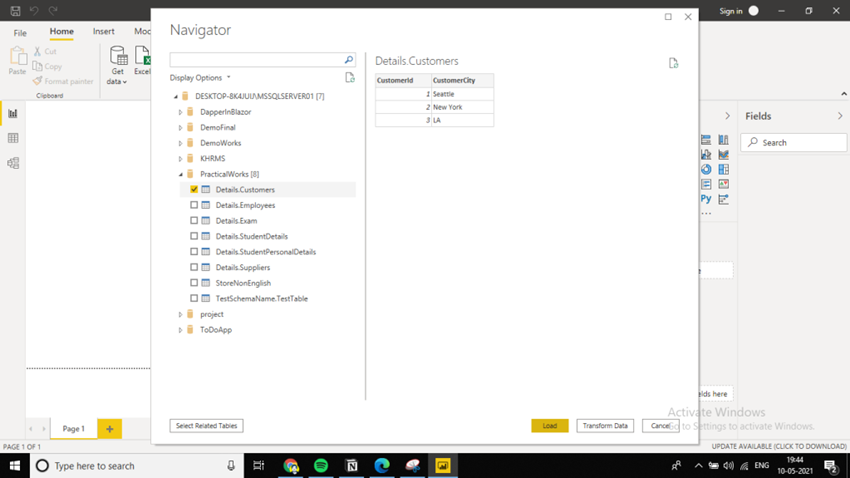This screenshot has width=850, height=478.
Task: Click Select Related Tables button
Action: [x=207, y=425]
